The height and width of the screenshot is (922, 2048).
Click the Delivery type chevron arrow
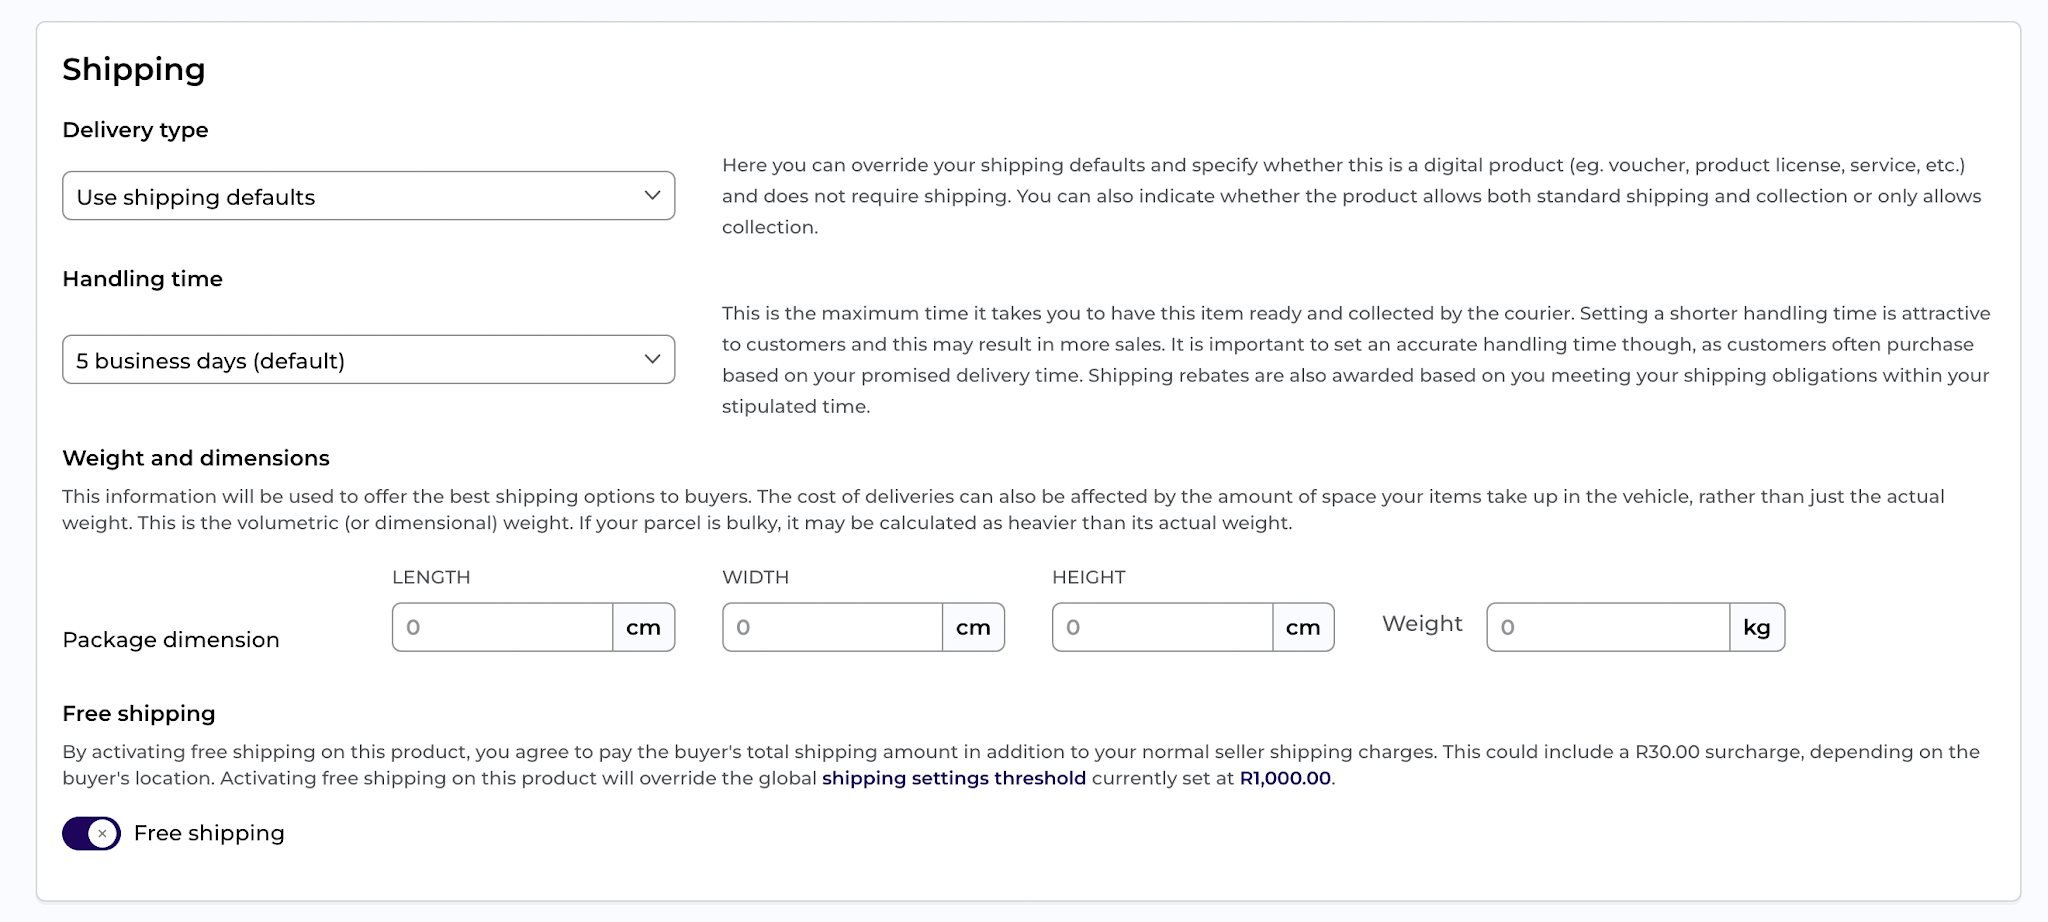click(652, 195)
